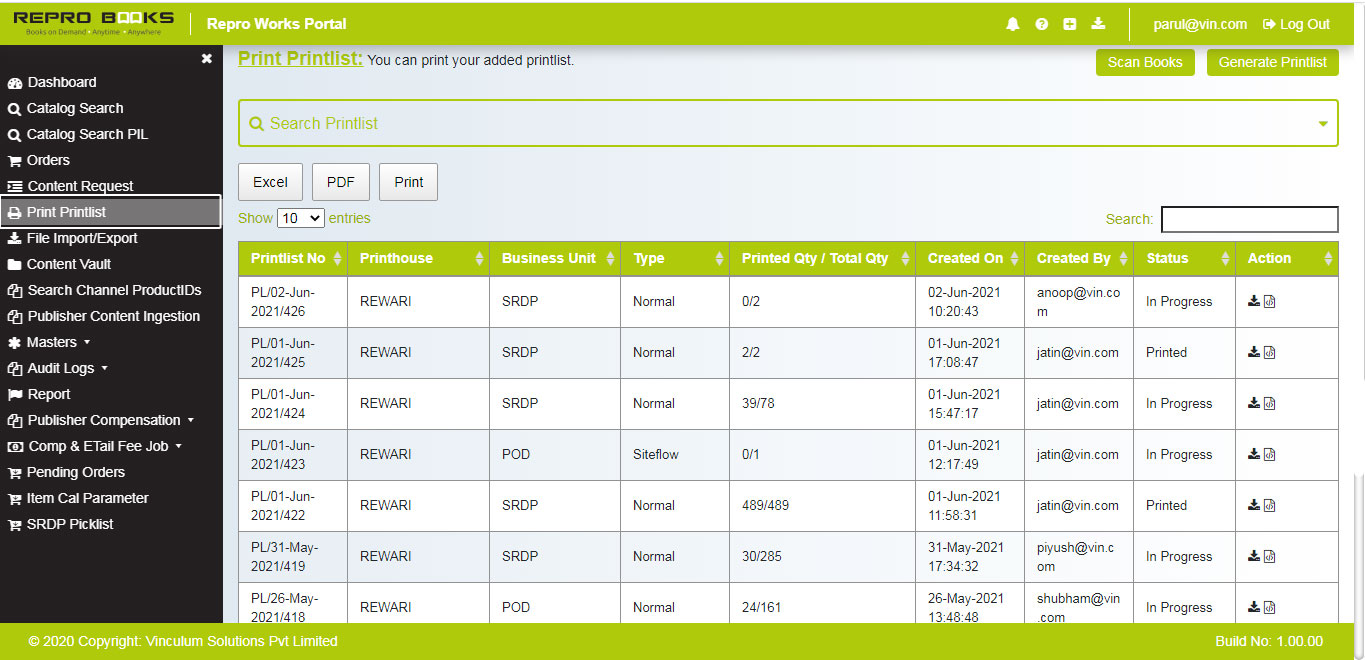Click the add (plus) icon in header
This screenshot has height=660, width=1365.
(x=1069, y=23)
